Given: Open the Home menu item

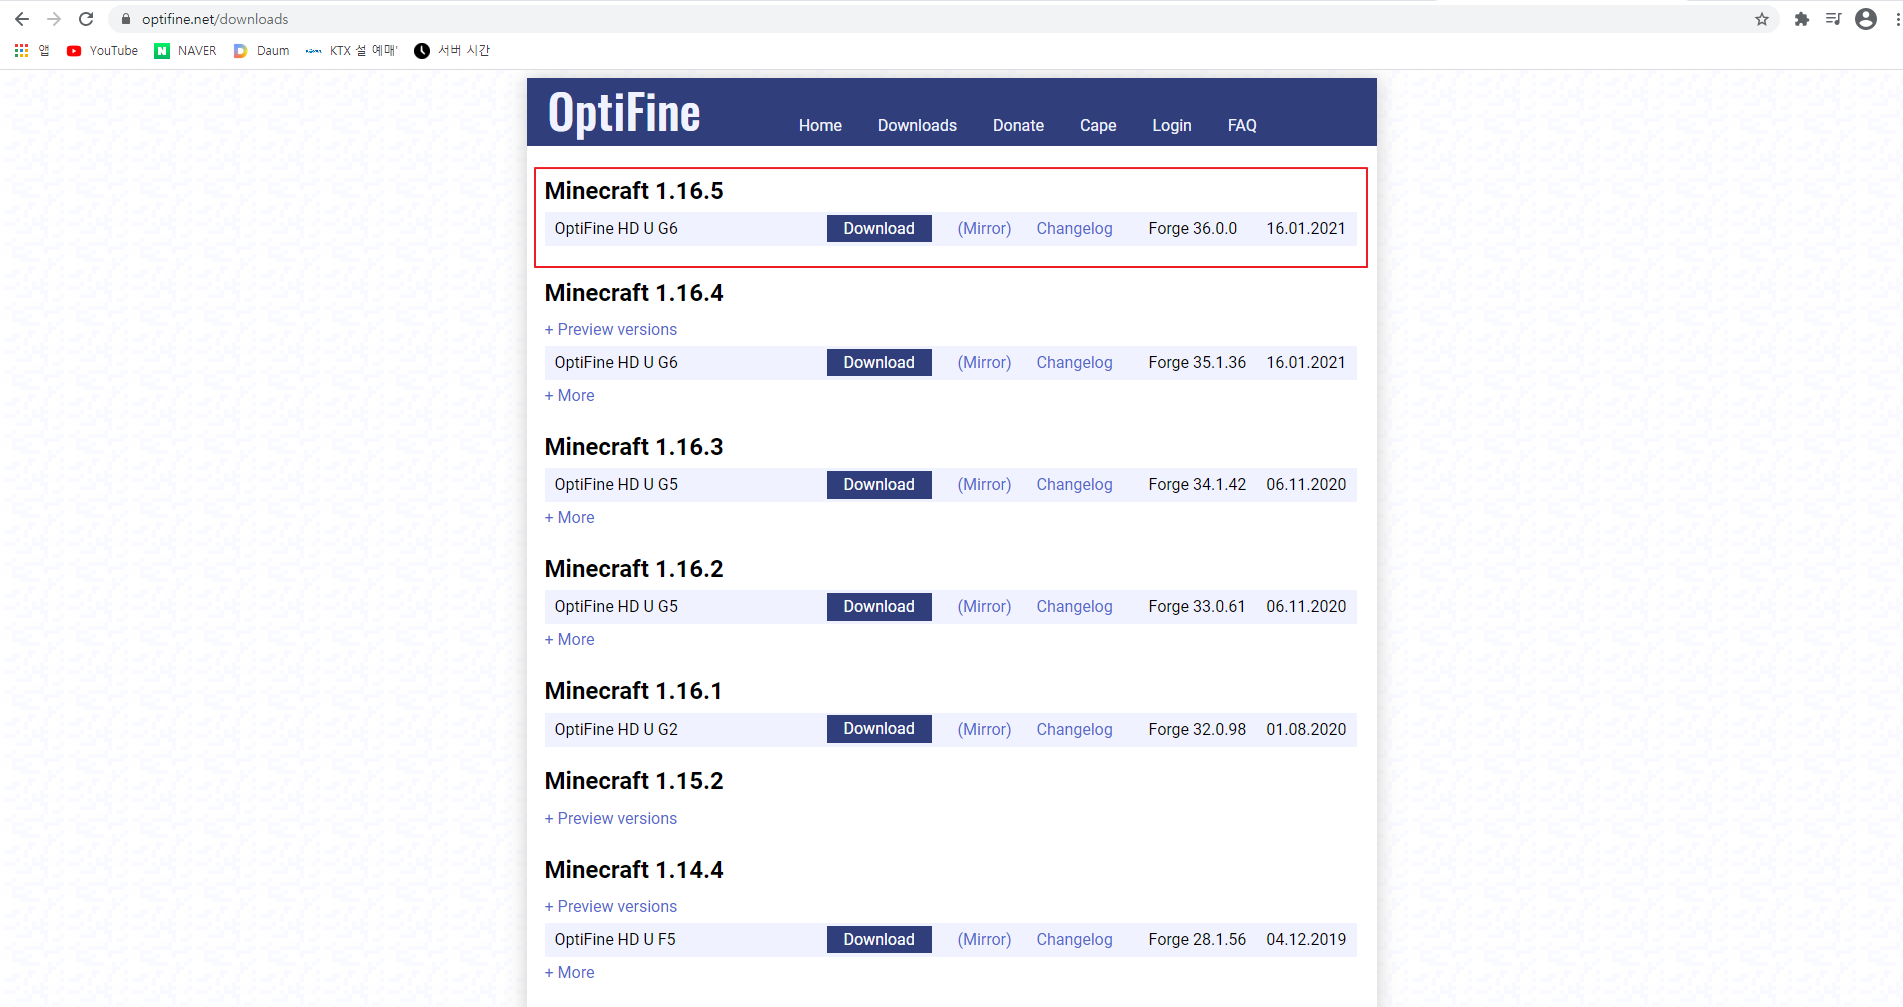Looking at the screenshot, I should [820, 125].
